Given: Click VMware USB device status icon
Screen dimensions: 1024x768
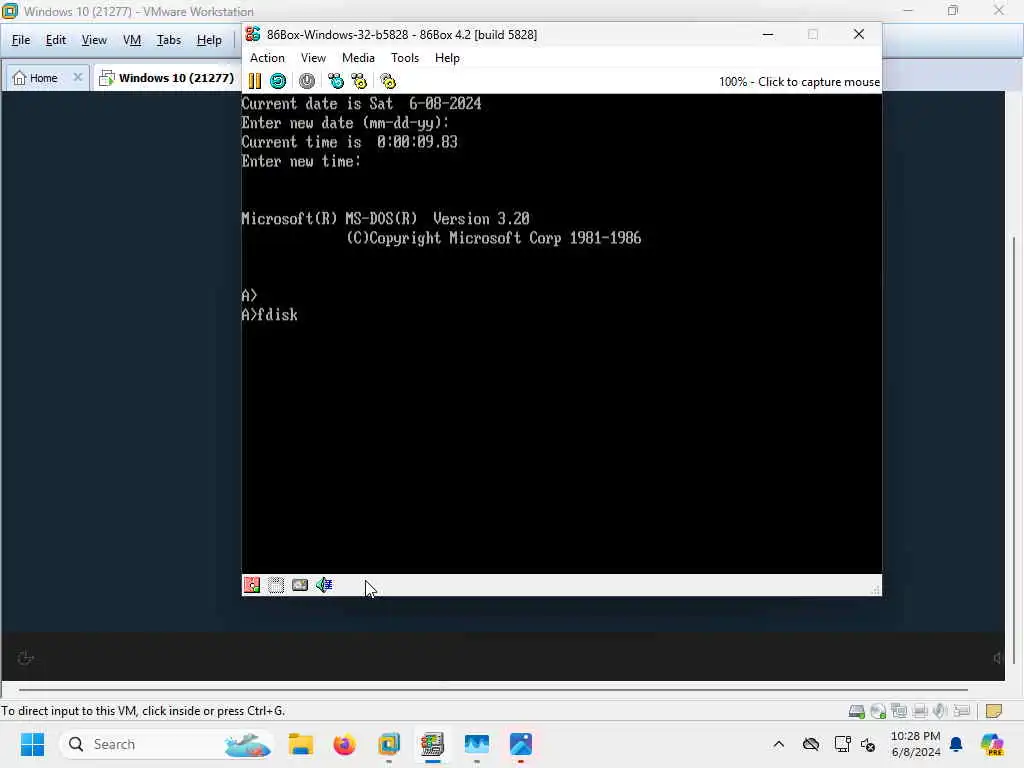Looking at the screenshot, I should tap(961, 711).
